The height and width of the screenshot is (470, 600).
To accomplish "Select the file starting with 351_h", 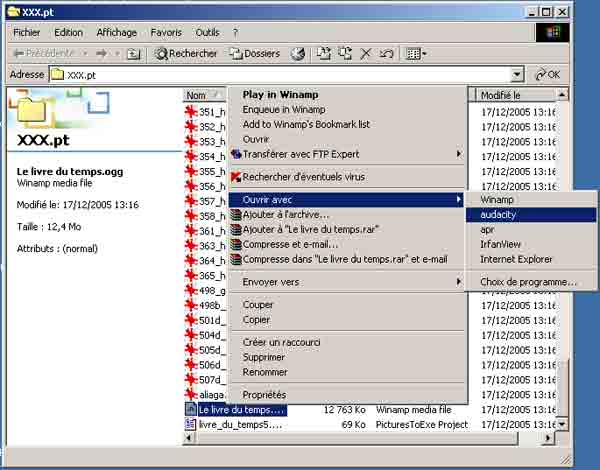I will [x=205, y=112].
